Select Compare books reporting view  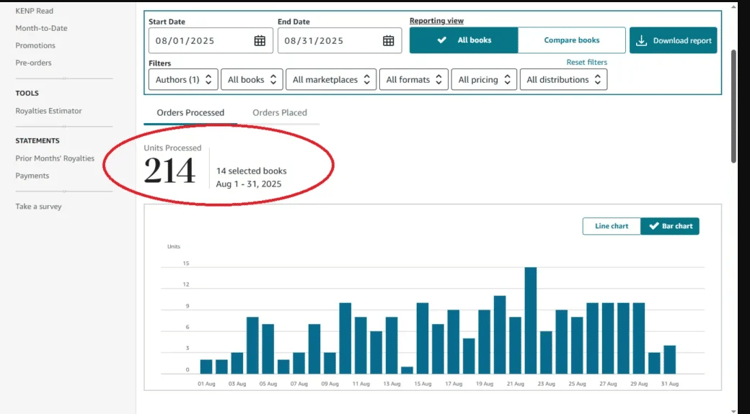(572, 40)
